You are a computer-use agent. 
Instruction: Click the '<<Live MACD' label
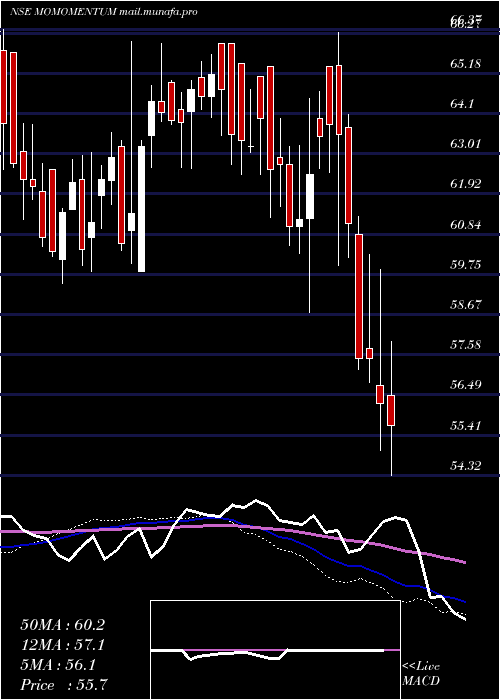[421, 674]
